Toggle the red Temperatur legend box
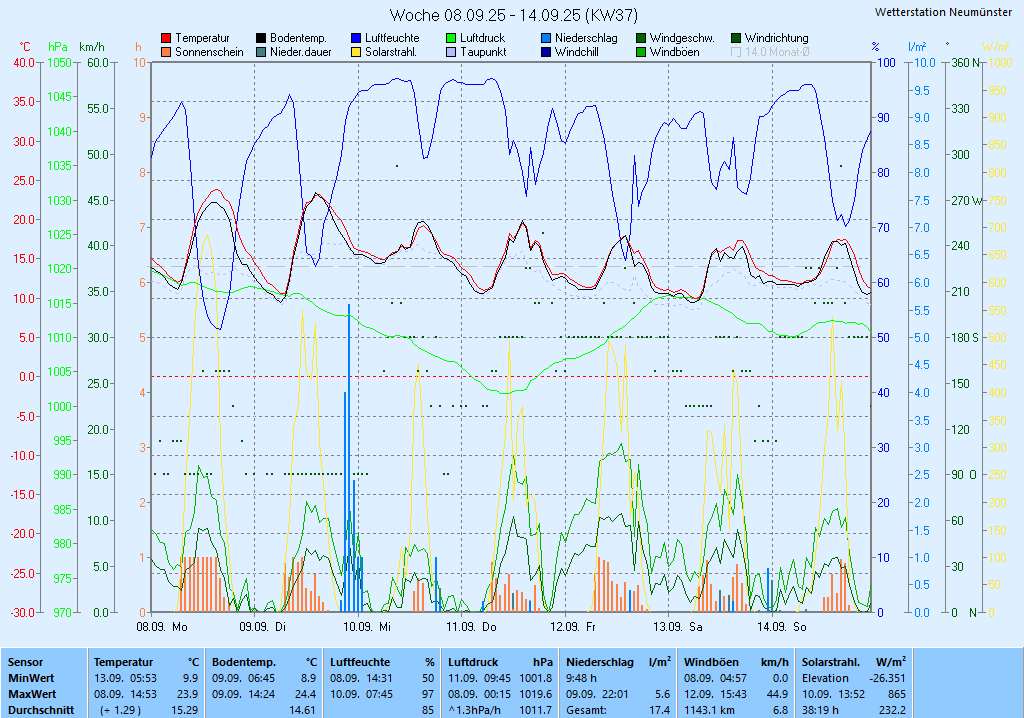 [x=166, y=38]
